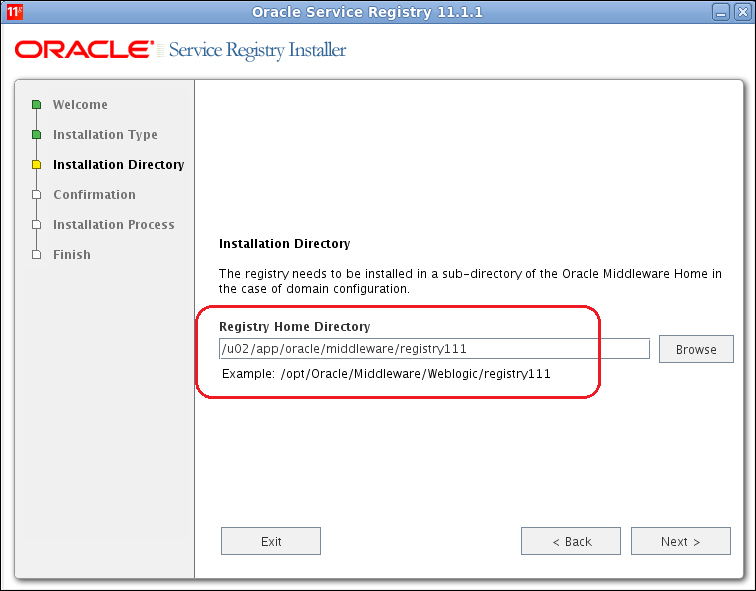Click the Browse button

[696, 349]
